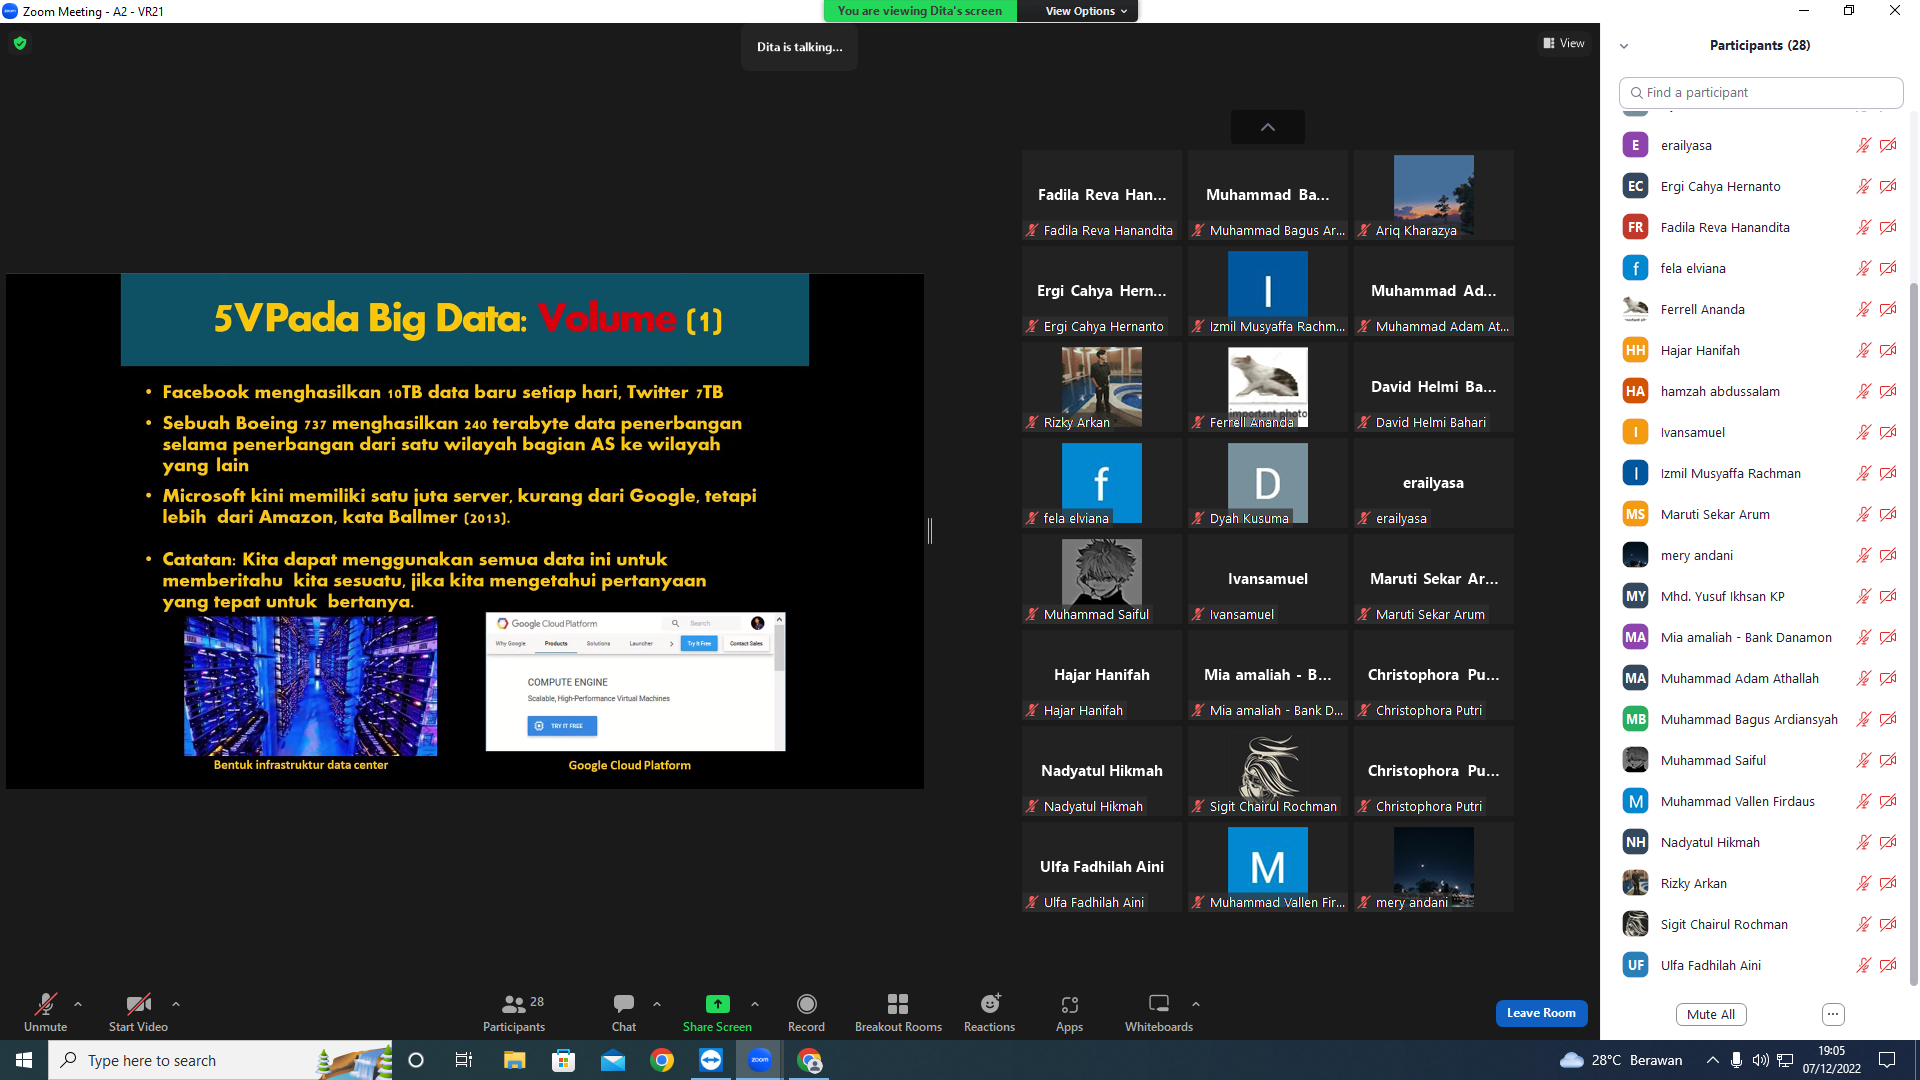1920x1080 pixels.
Task: Select Rizky Arkan video thumbnail
Action: tap(1101, 387)
